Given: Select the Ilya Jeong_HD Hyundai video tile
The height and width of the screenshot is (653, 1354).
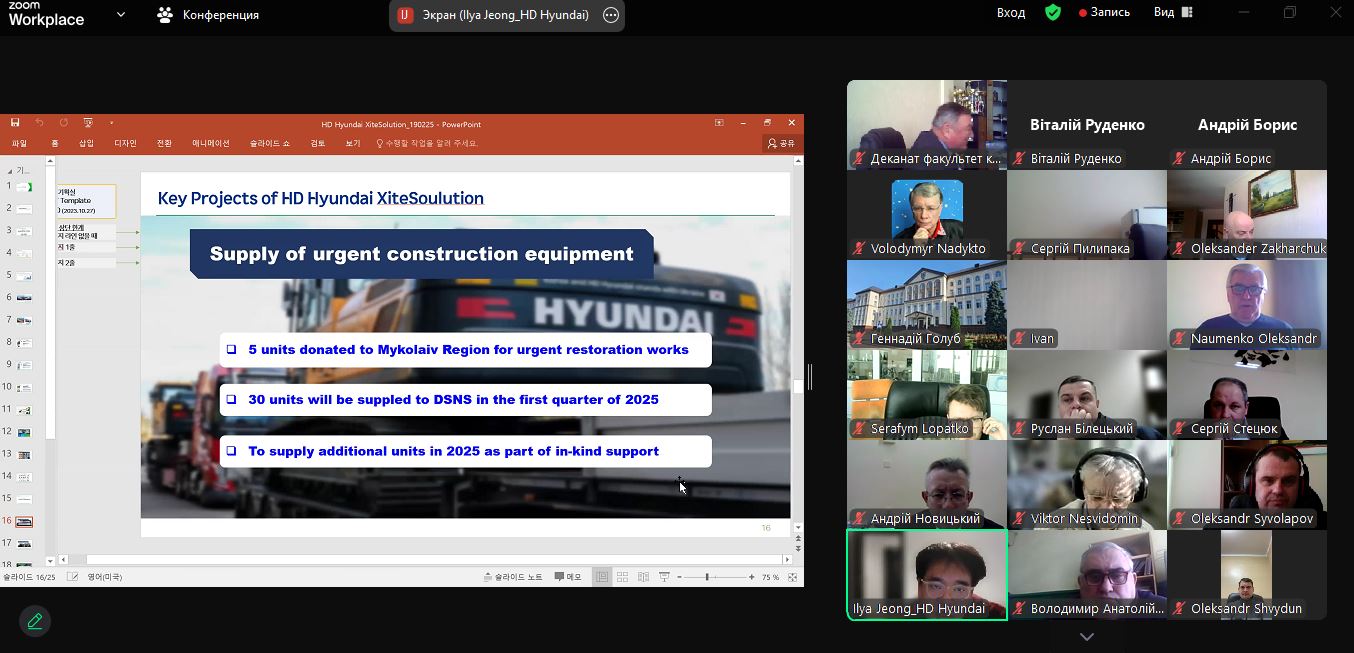Looking at the screenshot, I should 927,575.
